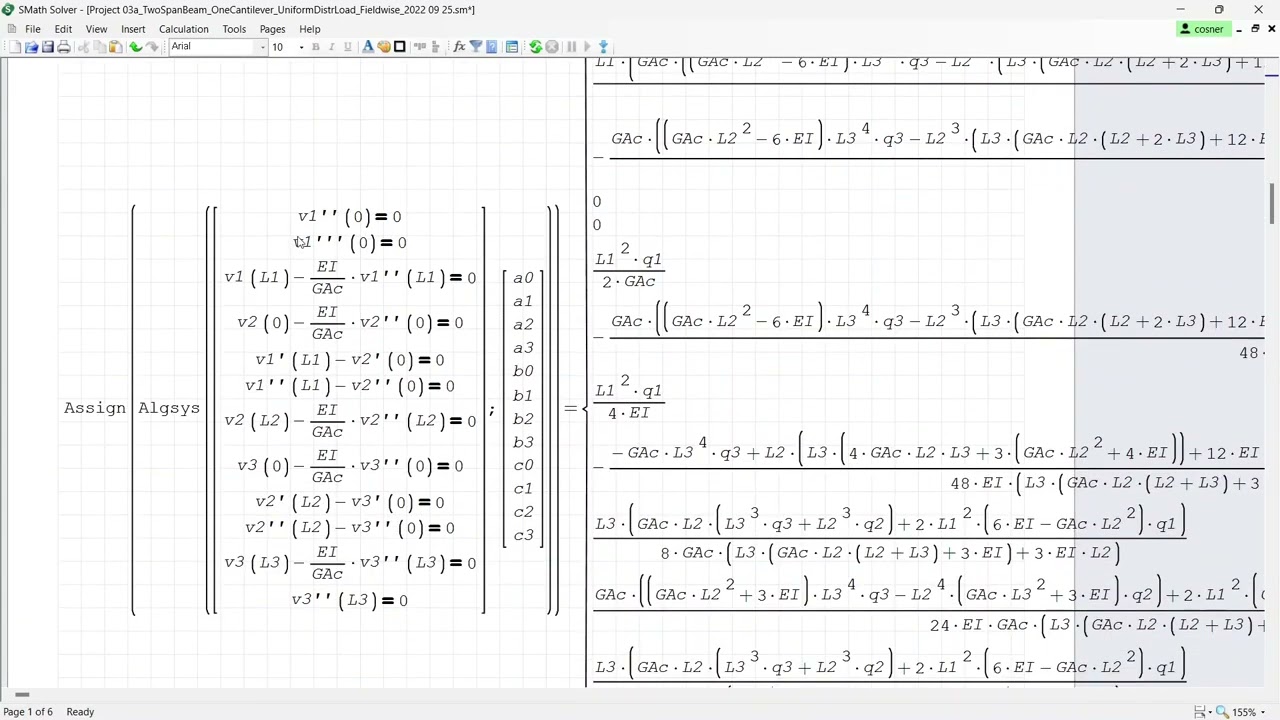Open the Edit menu
The image size is (1280, 720).
coord(63,29)
